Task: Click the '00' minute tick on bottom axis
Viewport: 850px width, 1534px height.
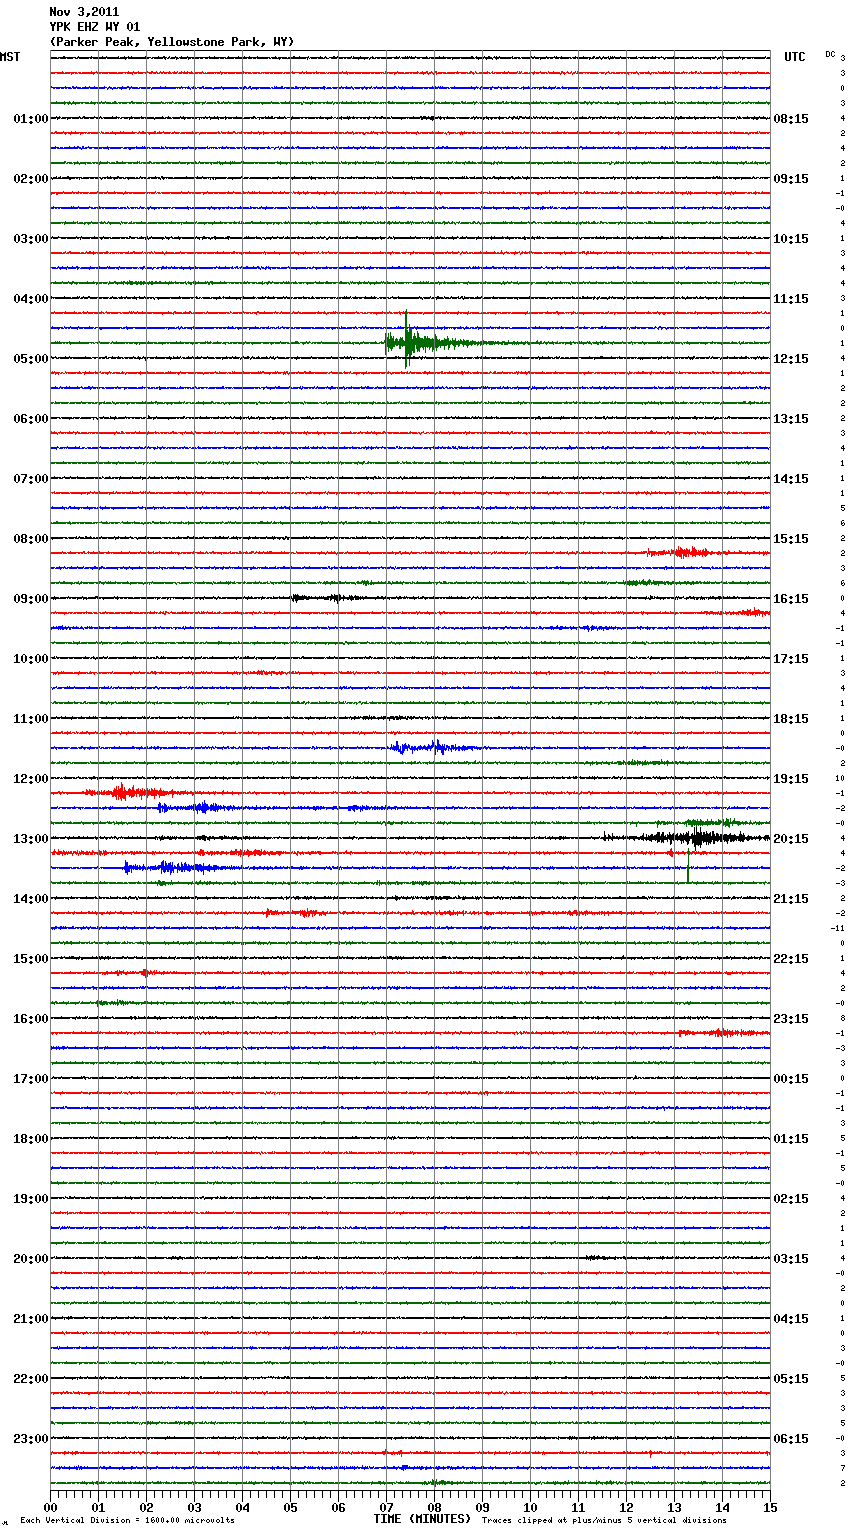Action: coord(51,1507)
